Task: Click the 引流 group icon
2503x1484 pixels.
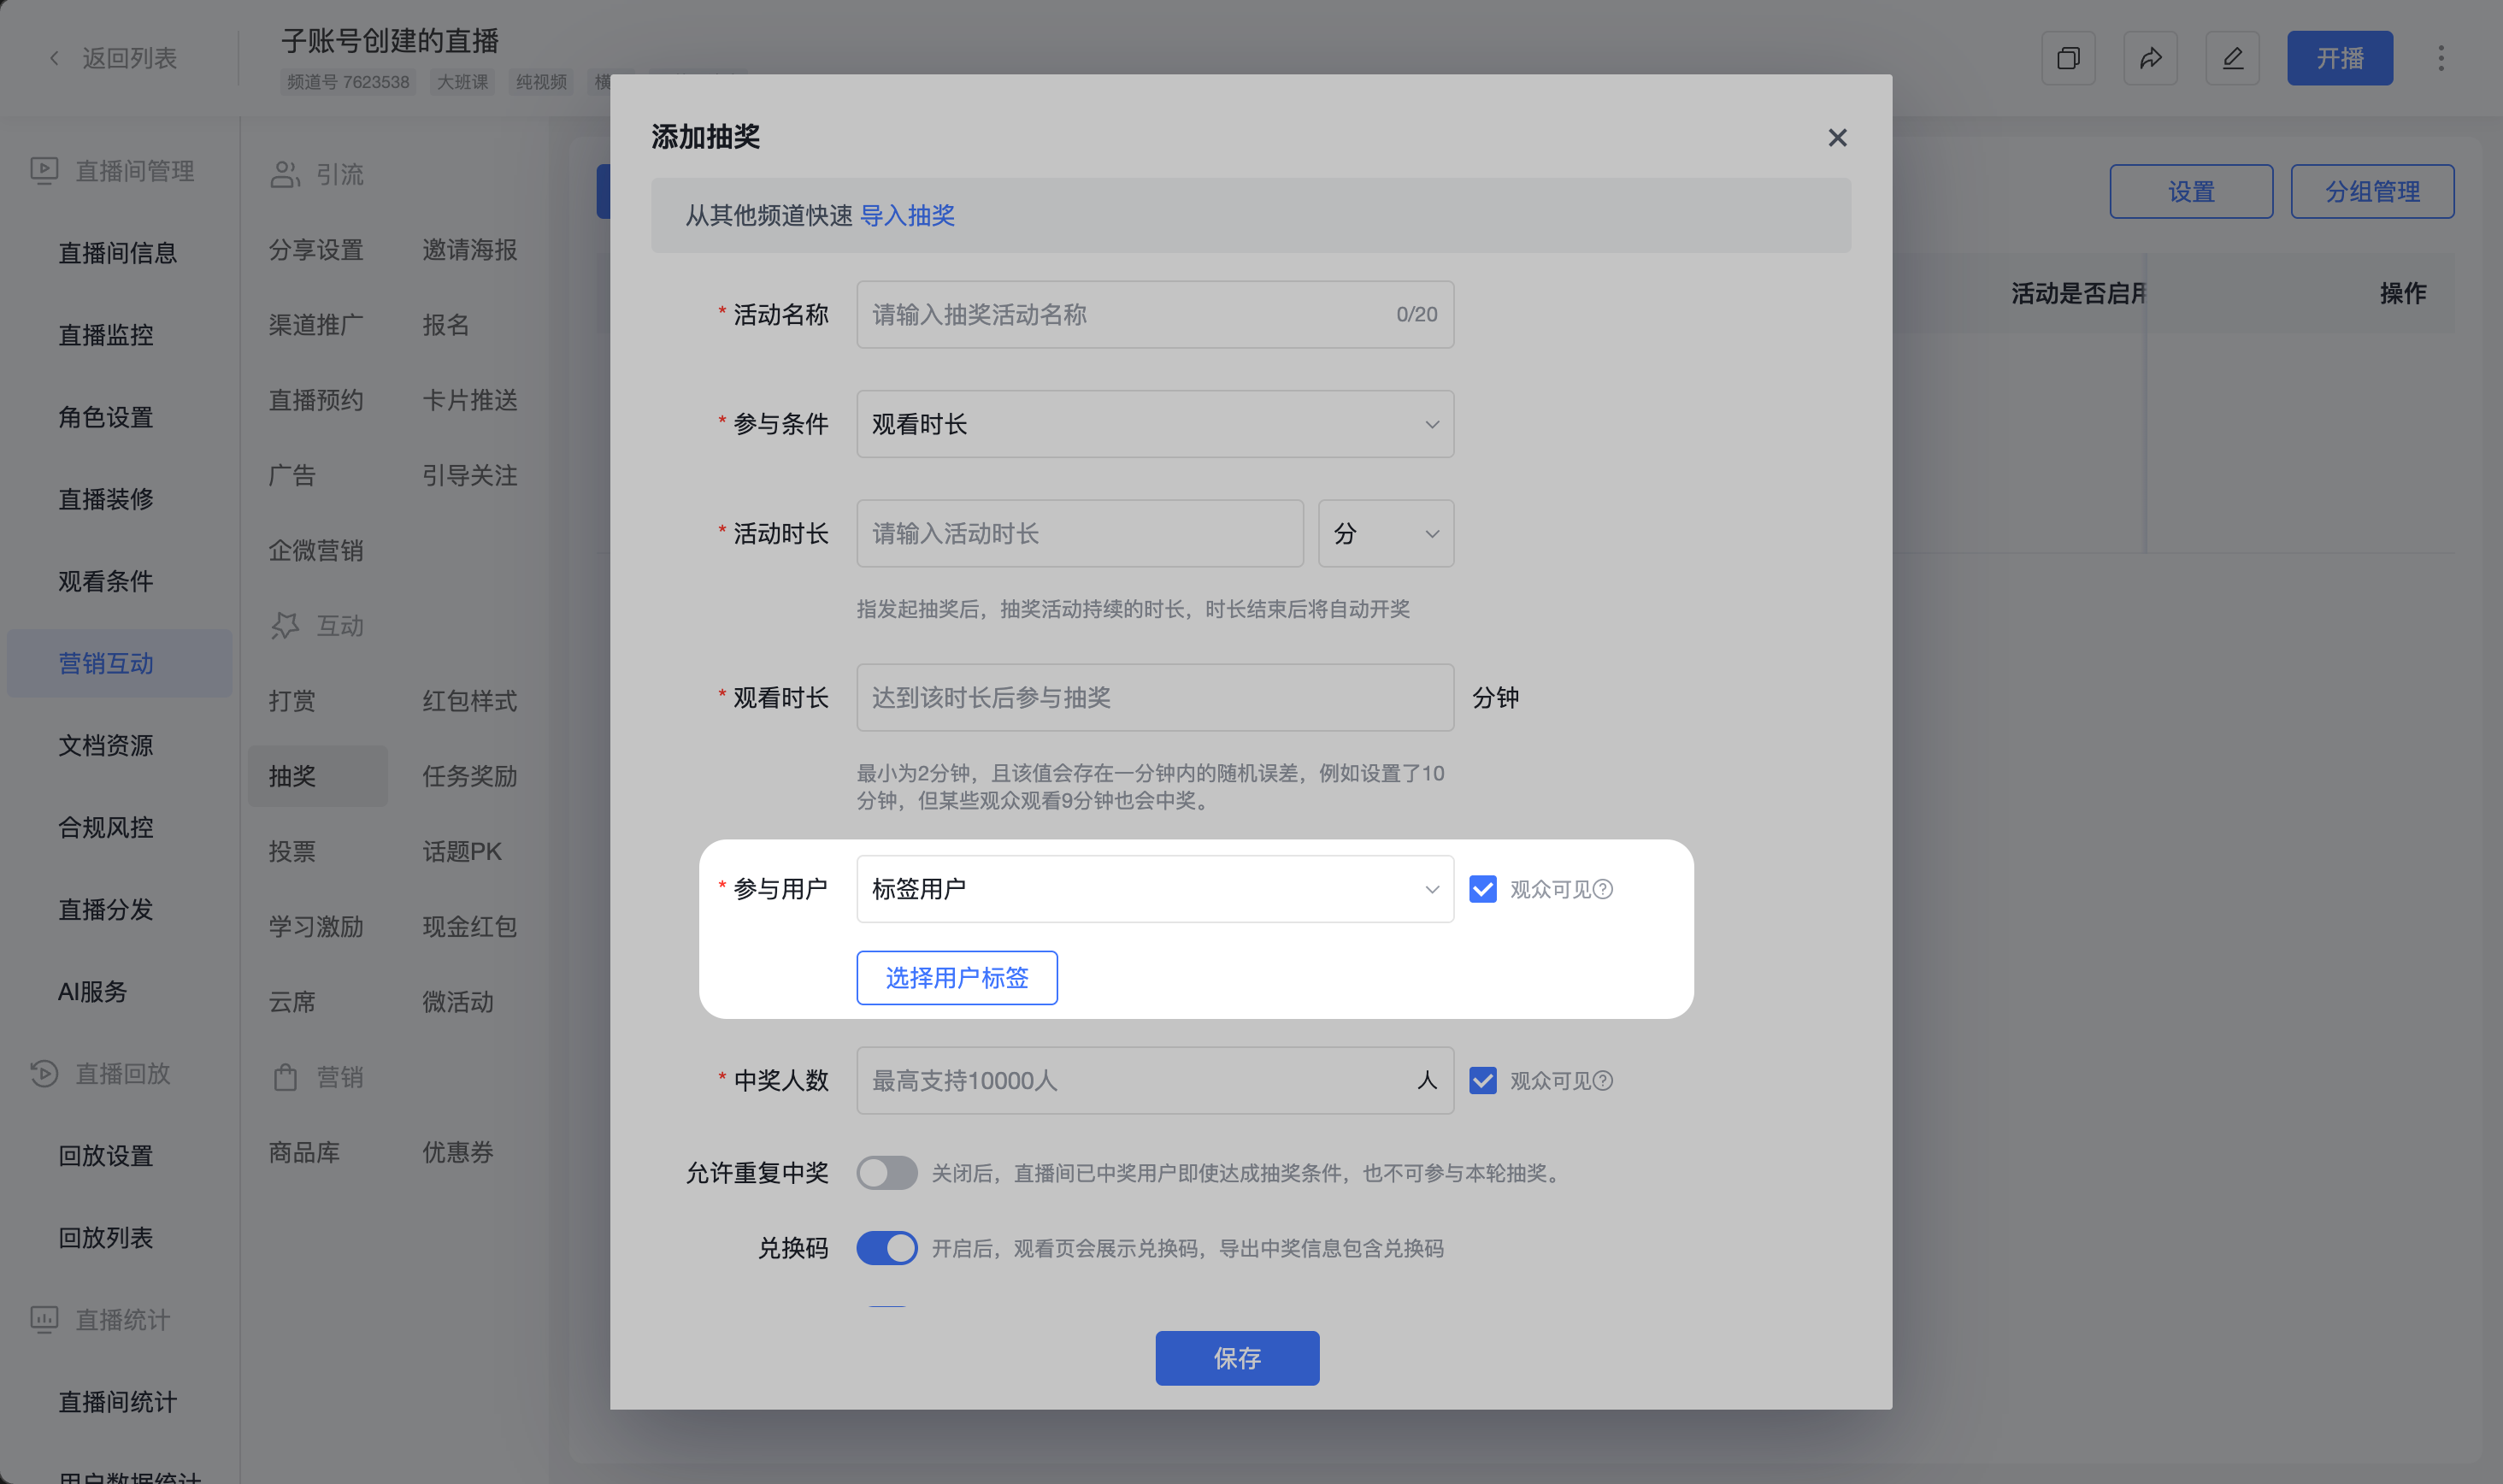Action: tap(285, 174)
